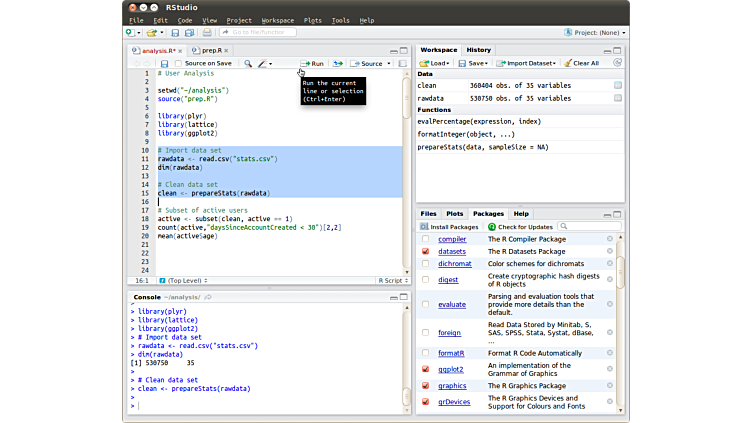Click the Install Packages button

tap(449, 227)
